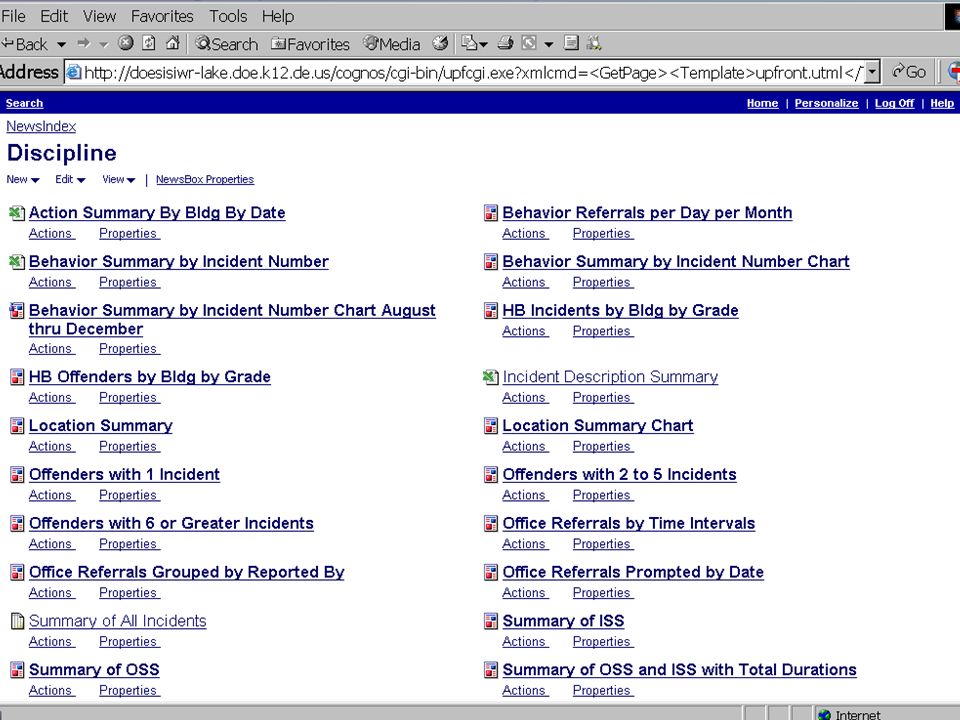Click the report icon beside Location Summary

coord(17,426)
